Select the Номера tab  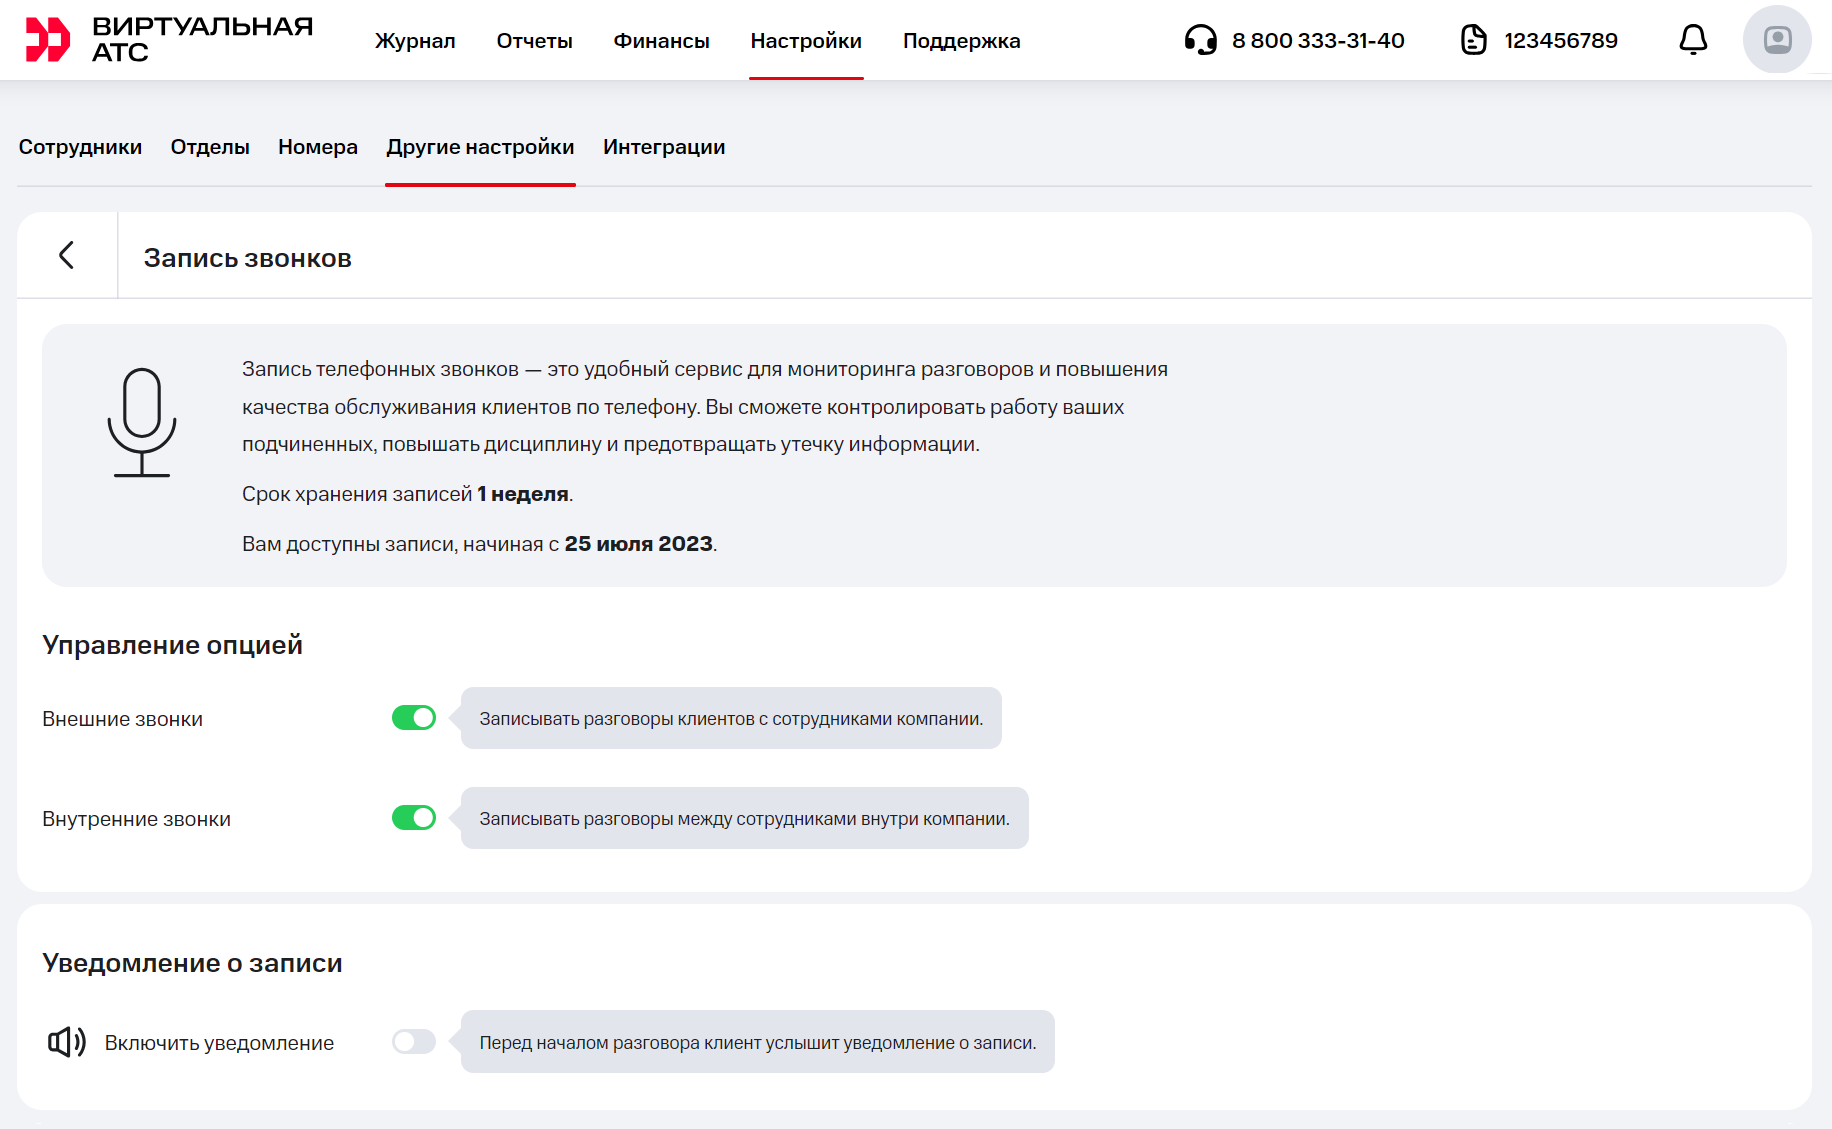317,147
